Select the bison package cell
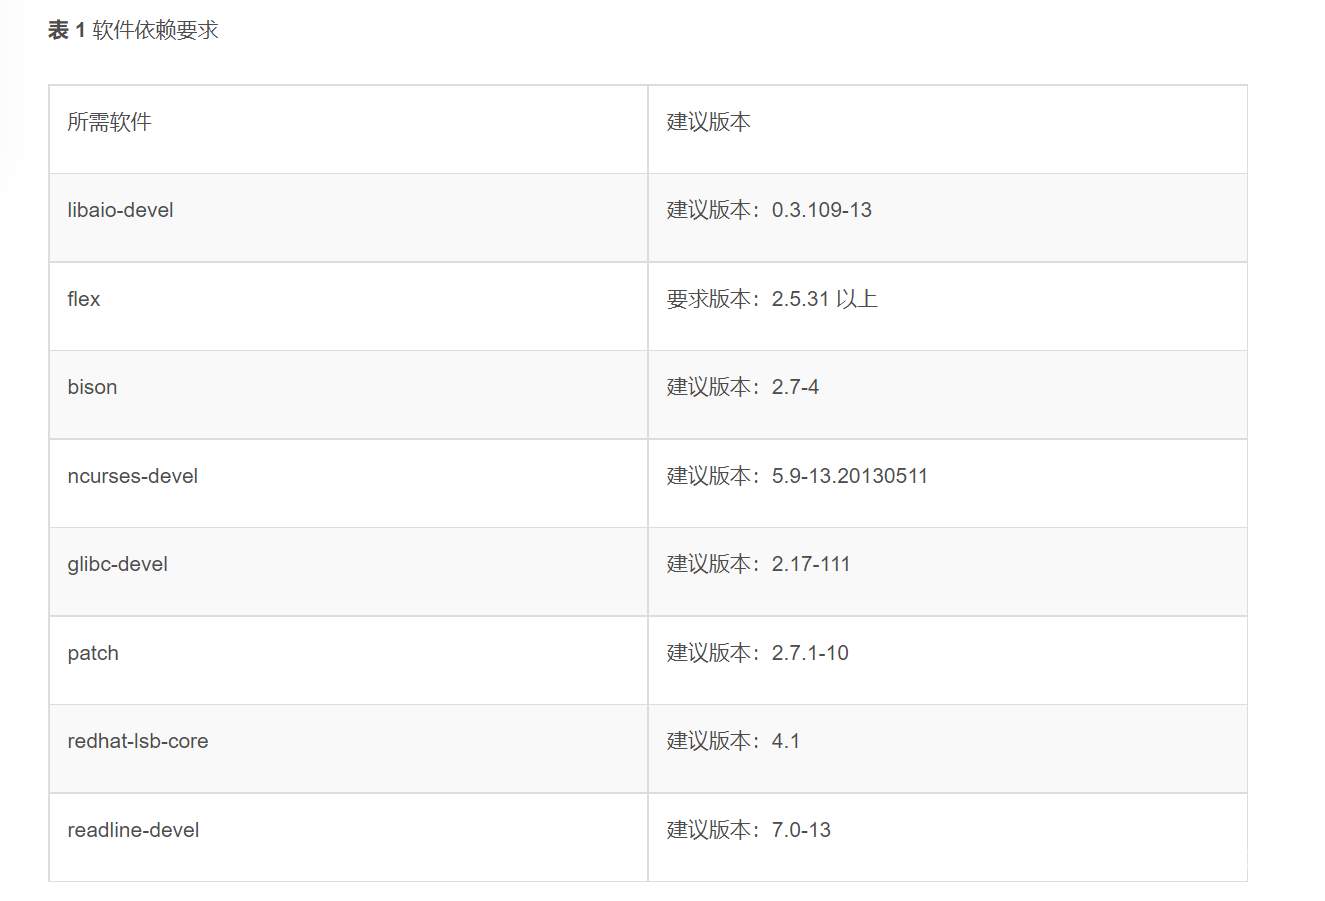Viewport: 1325px width, 901px height. [x=93, y=387]
